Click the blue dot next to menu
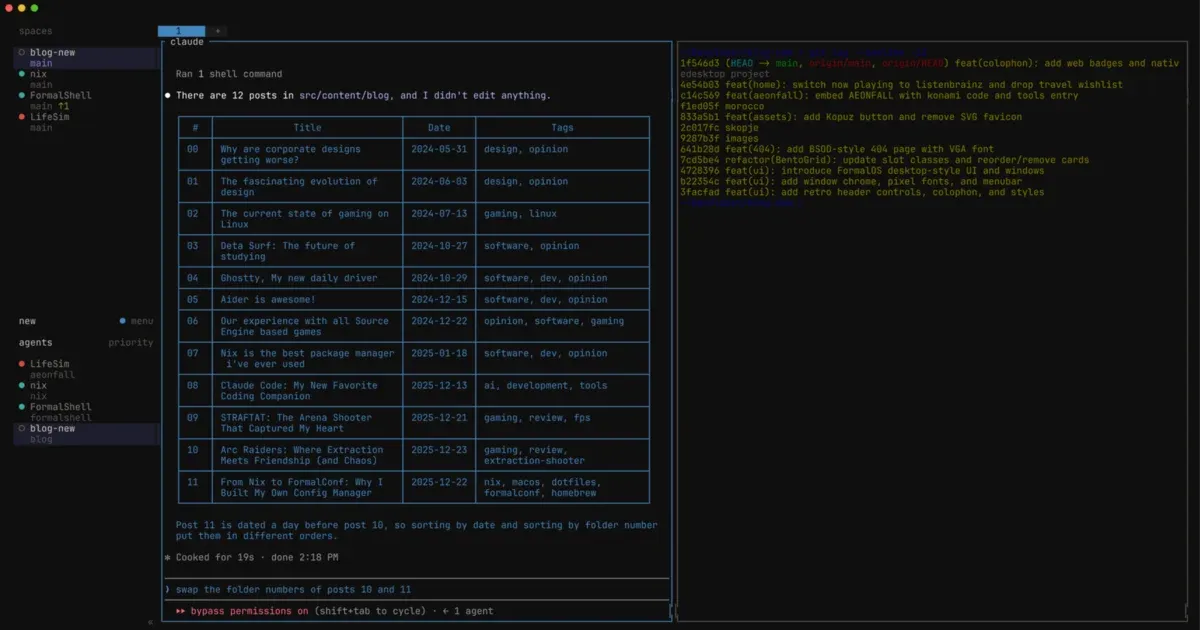 [x=123, y=321]
